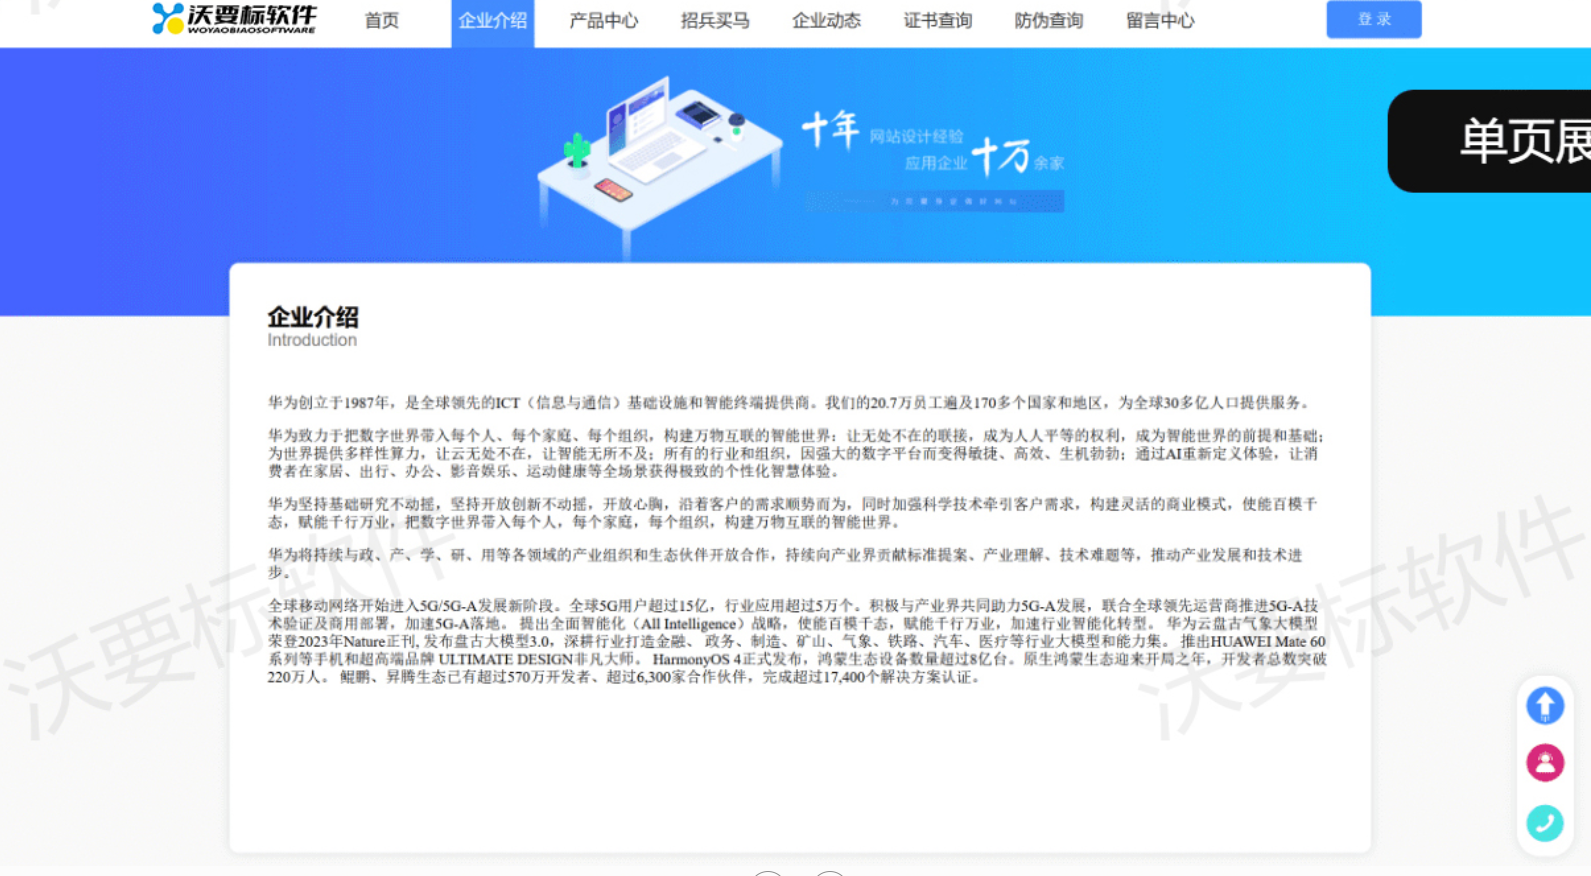Screen dimensions: 1591x876
Task: Click the 登录 button
Action: click(x=1374, y=19)
